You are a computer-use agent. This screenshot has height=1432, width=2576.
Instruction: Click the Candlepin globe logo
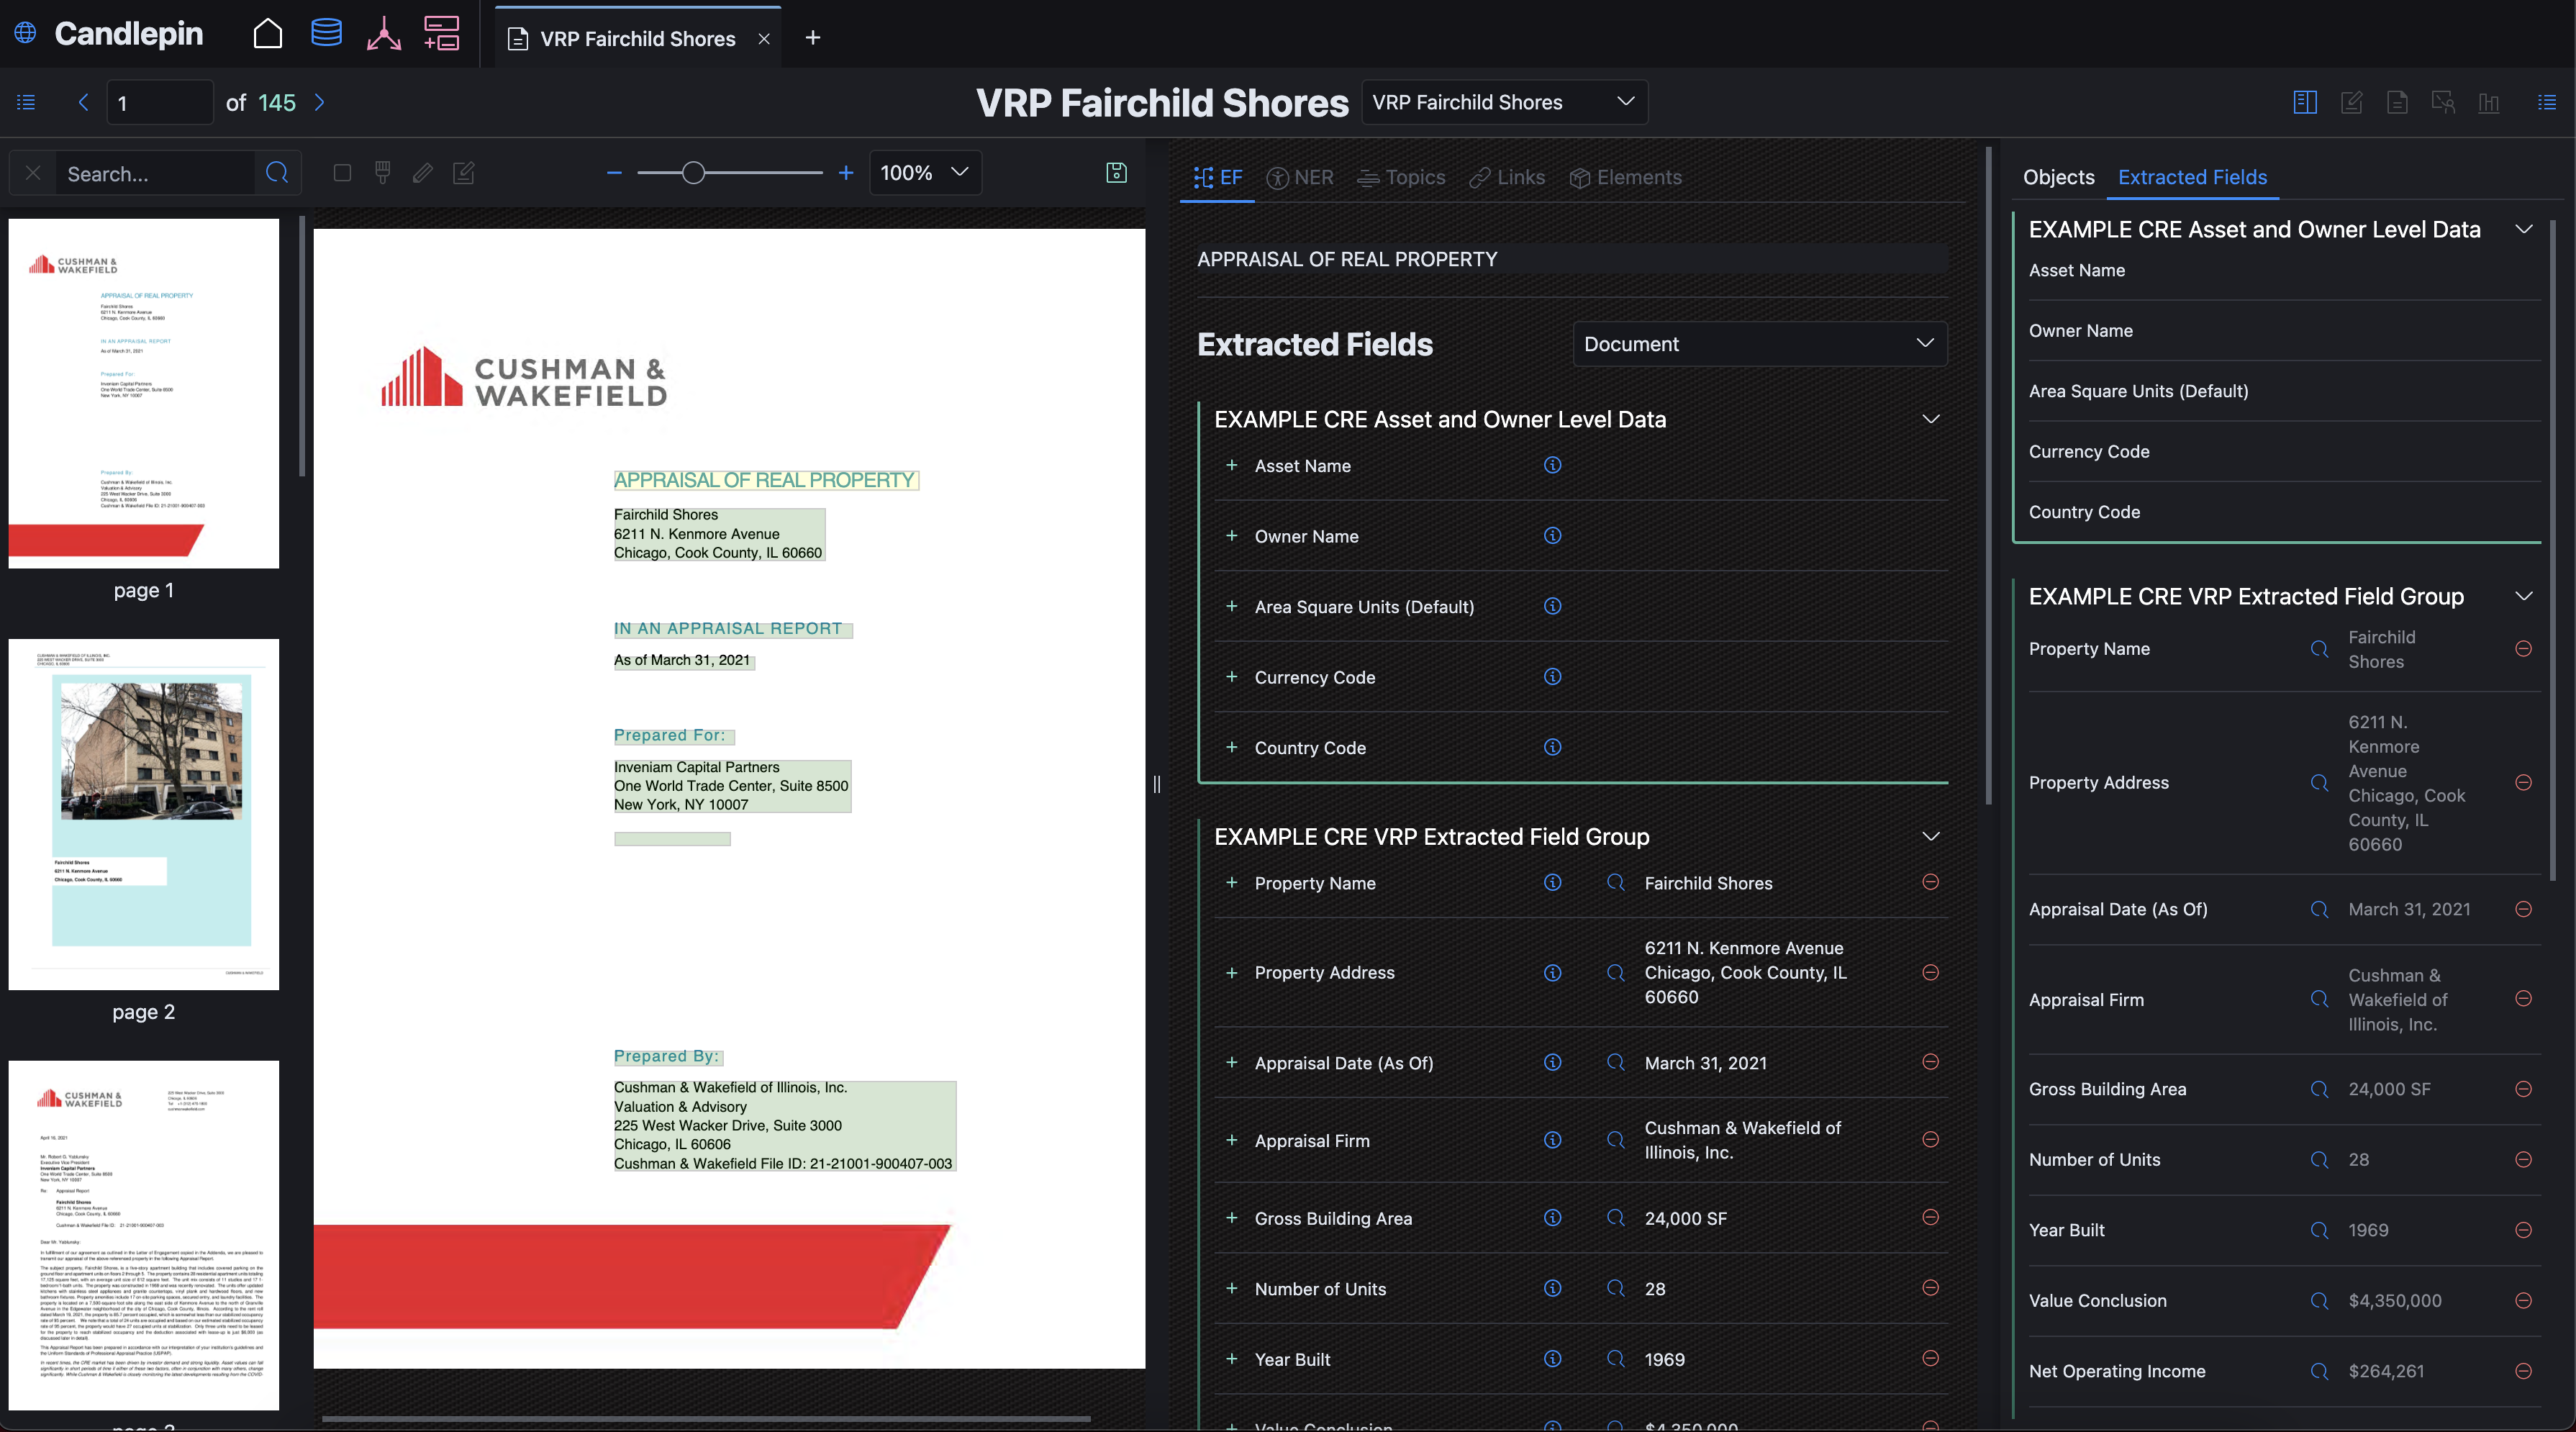pyautogui.click(x=25, y=33)
